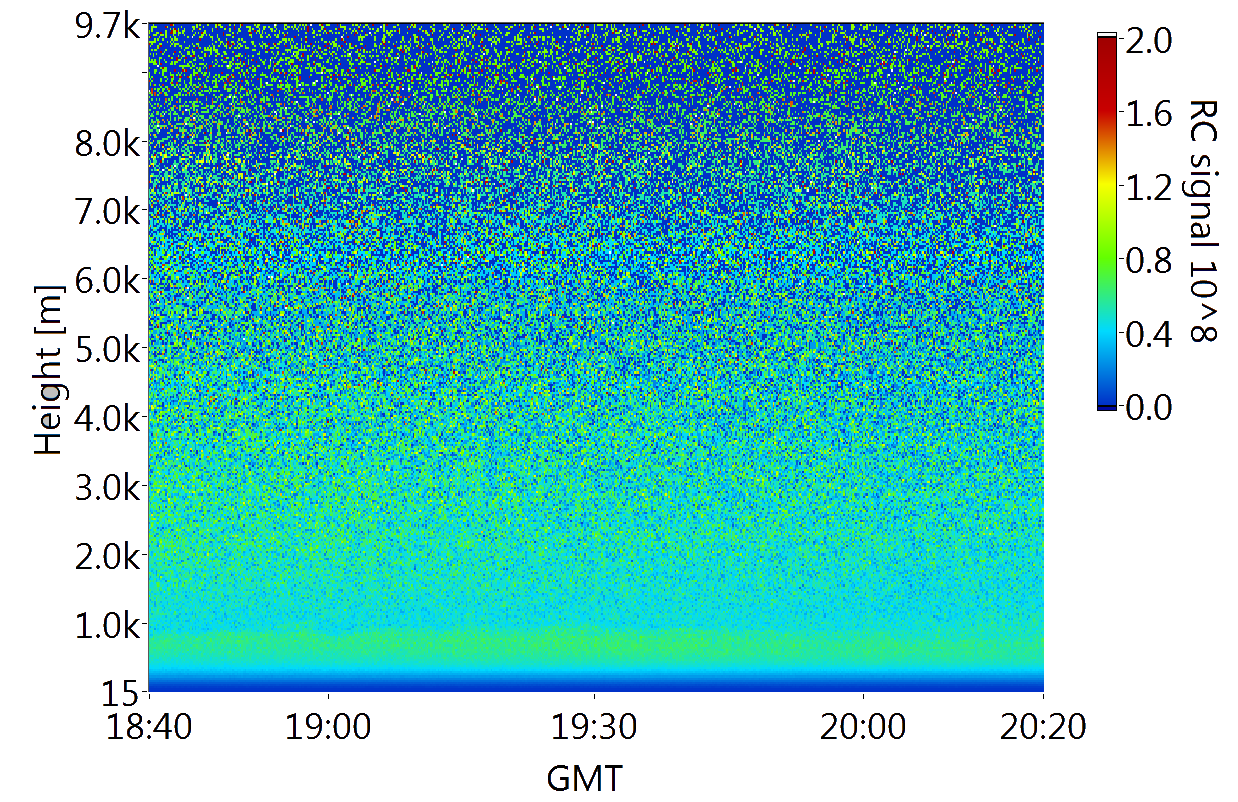
Task: Select the 20:00 time tick label
Action: [x=863, y=728]
